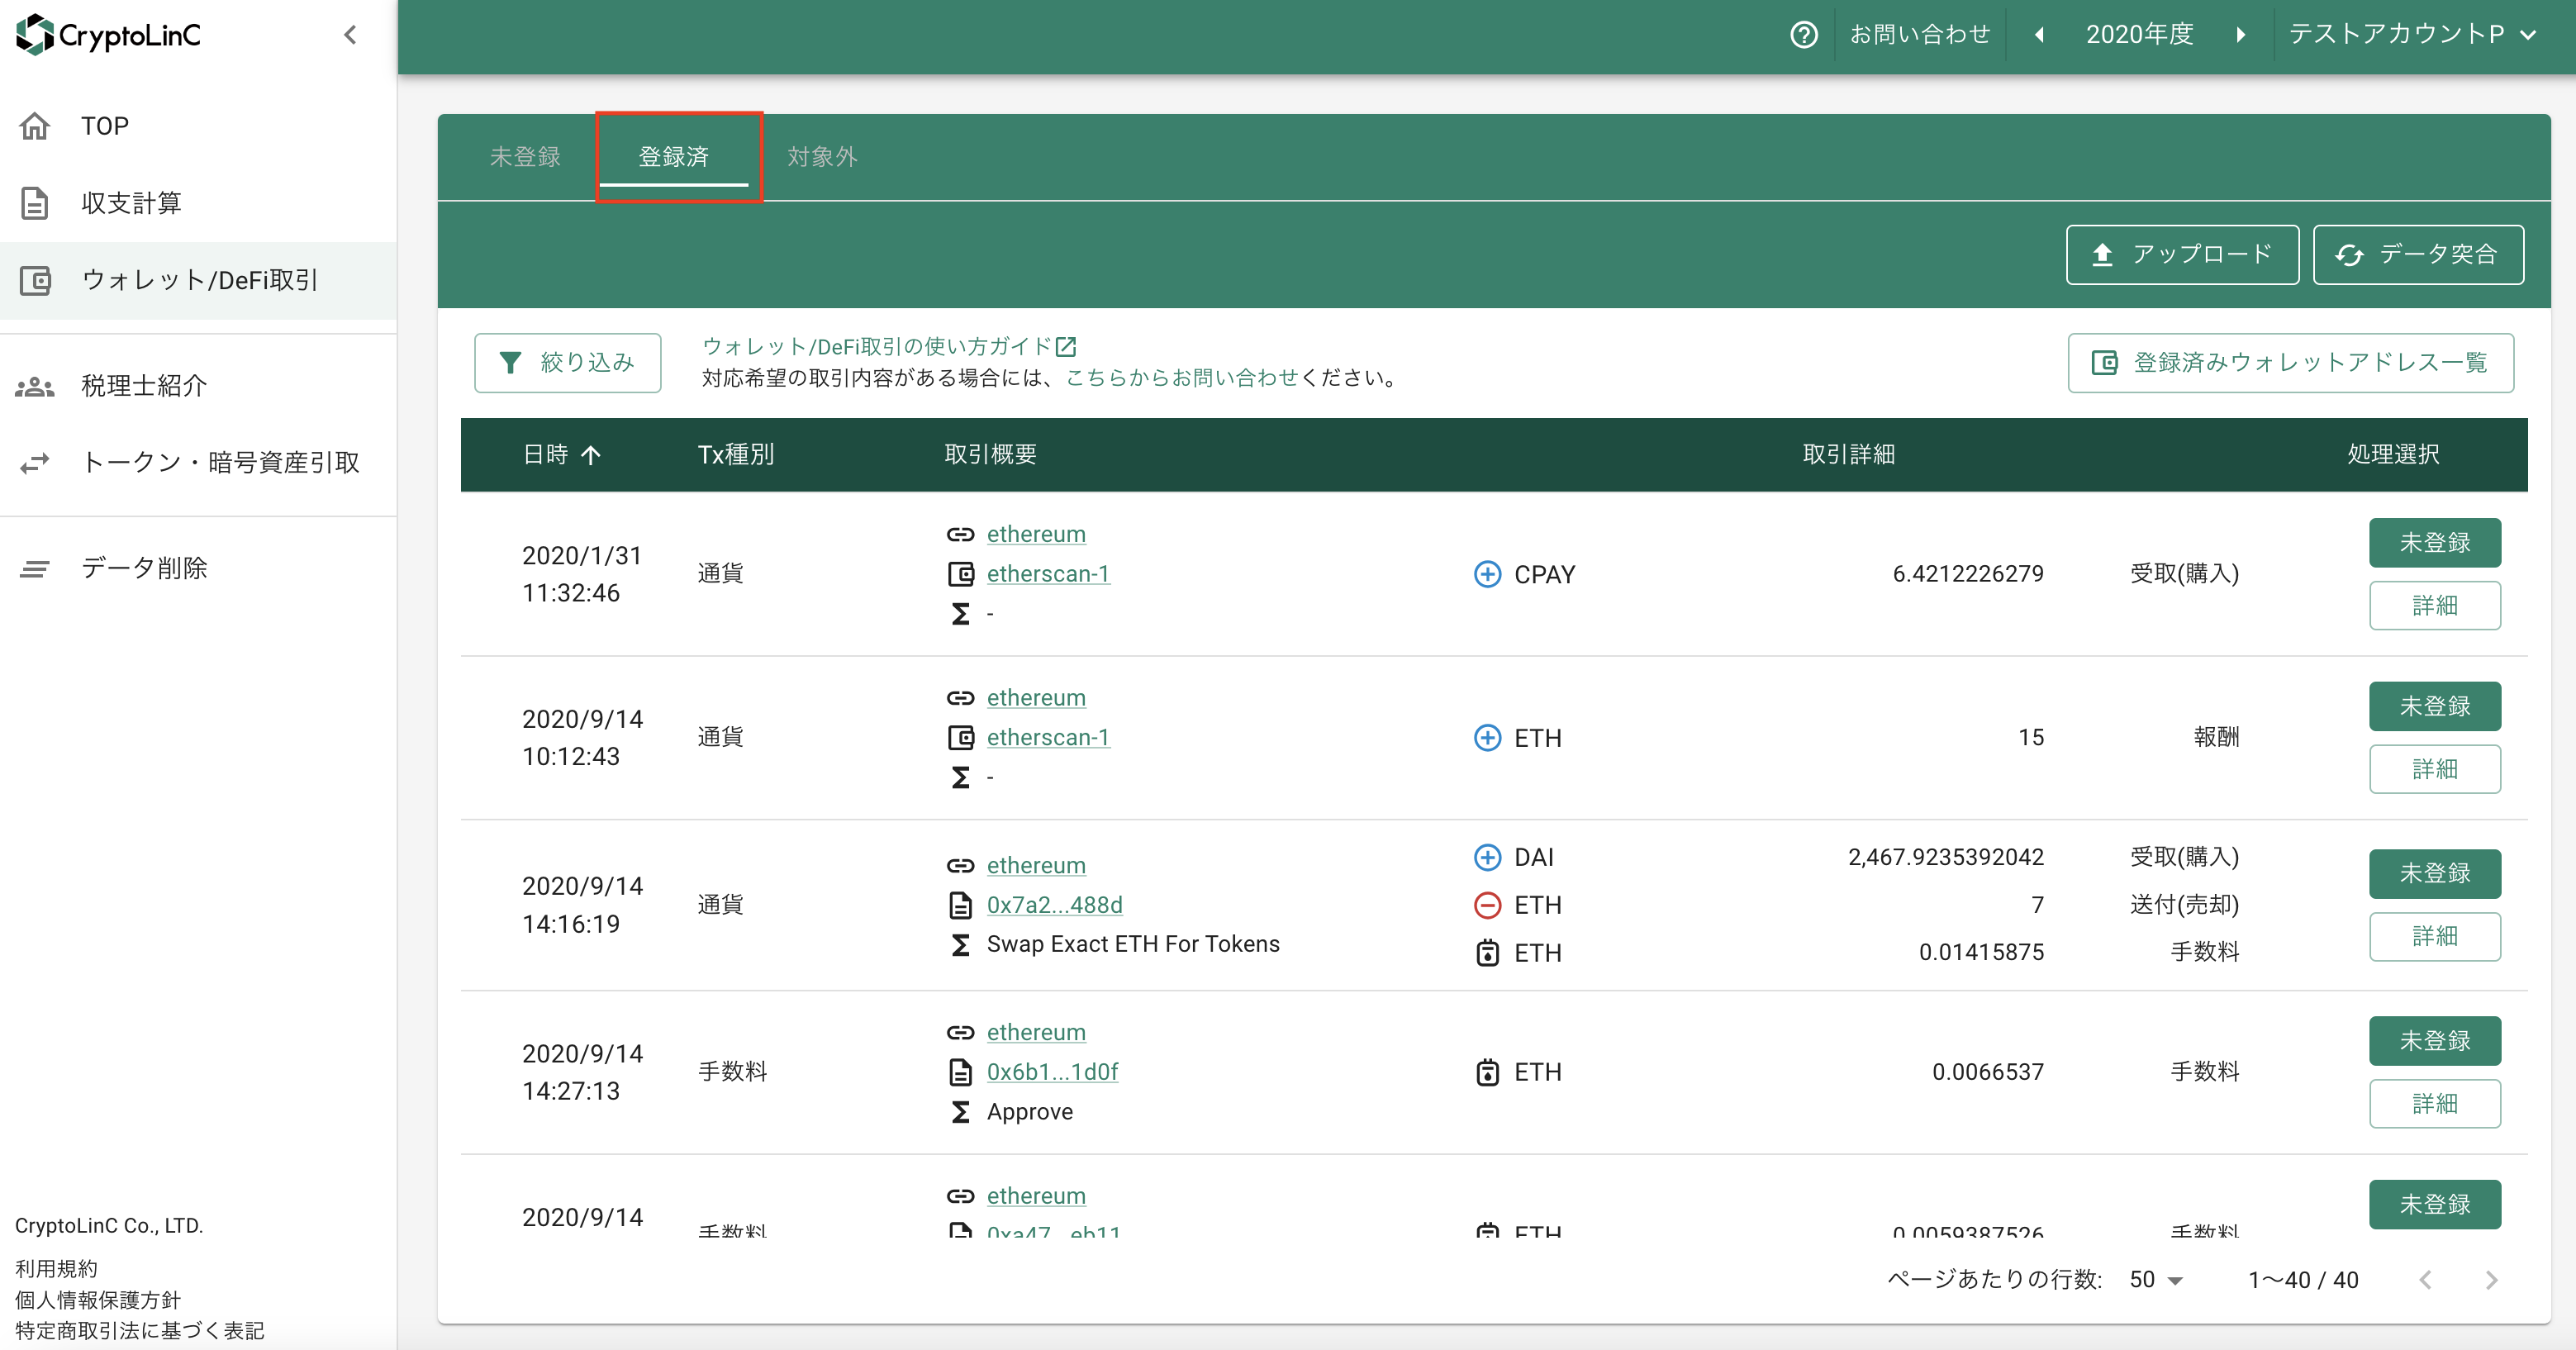Click the sort arrow beside 日時

click(x=591, y=455)
